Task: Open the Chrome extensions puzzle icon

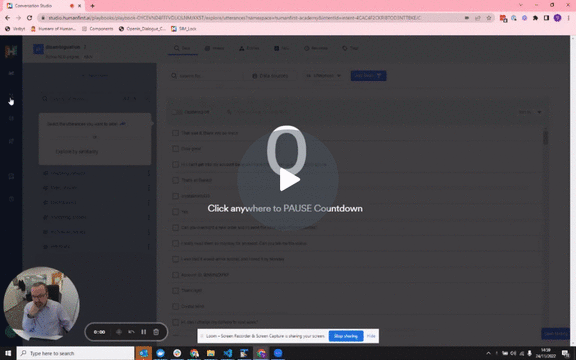Action: [x=535, y=18]
